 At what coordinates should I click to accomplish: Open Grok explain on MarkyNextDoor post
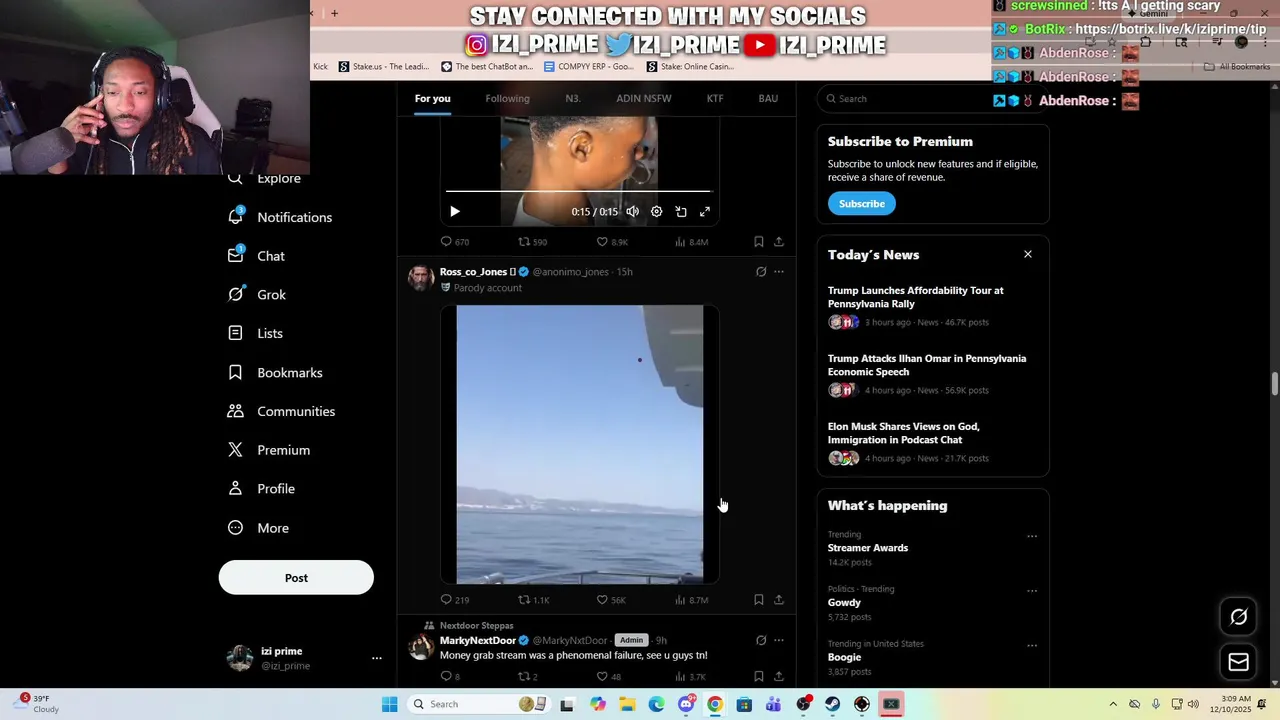pos(761,640)
